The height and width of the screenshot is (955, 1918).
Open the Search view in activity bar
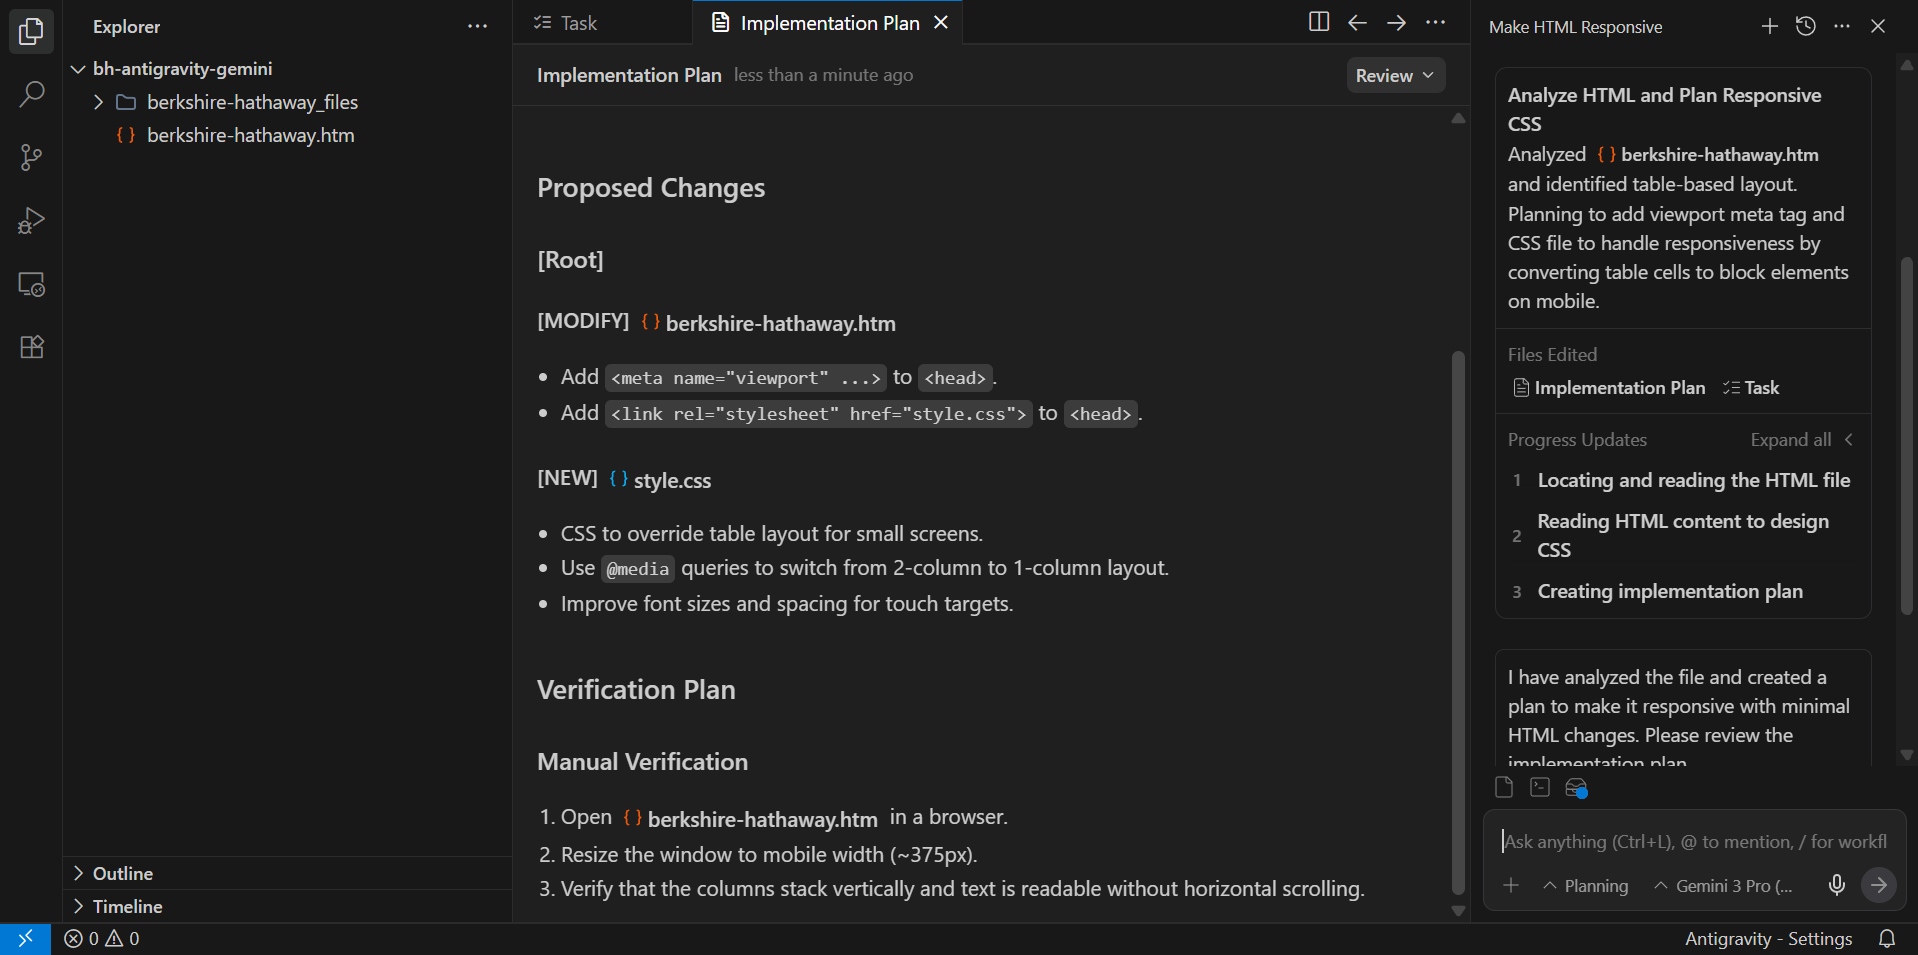tap(31, 95)
